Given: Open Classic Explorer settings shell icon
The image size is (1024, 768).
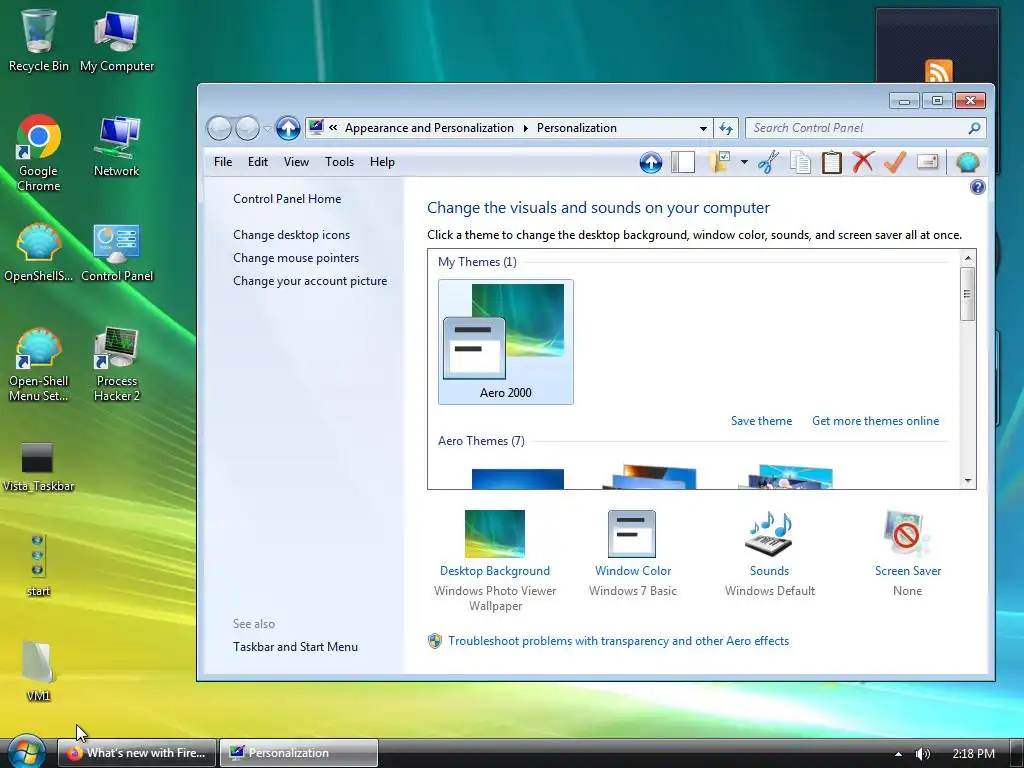Looking at the screenshot, I should pyautogui.click(x=967, y=162).
